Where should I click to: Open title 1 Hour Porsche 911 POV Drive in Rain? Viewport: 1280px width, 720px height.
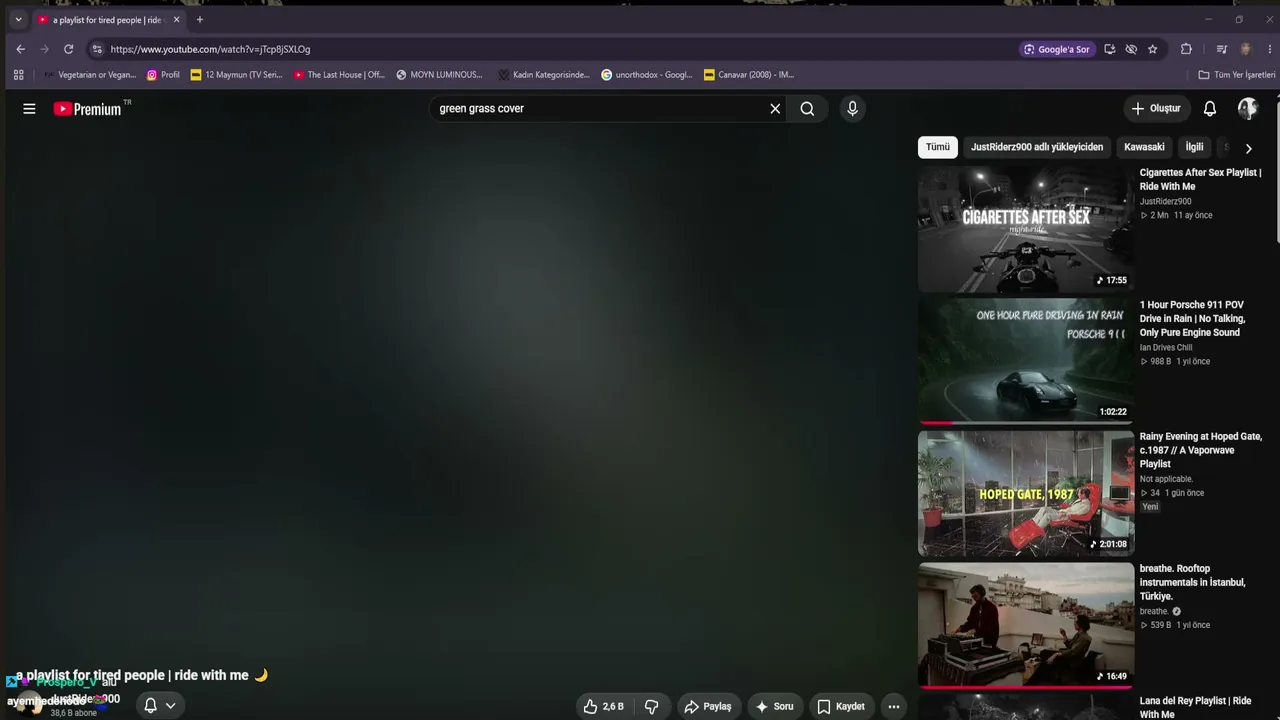coord(1192,318)
